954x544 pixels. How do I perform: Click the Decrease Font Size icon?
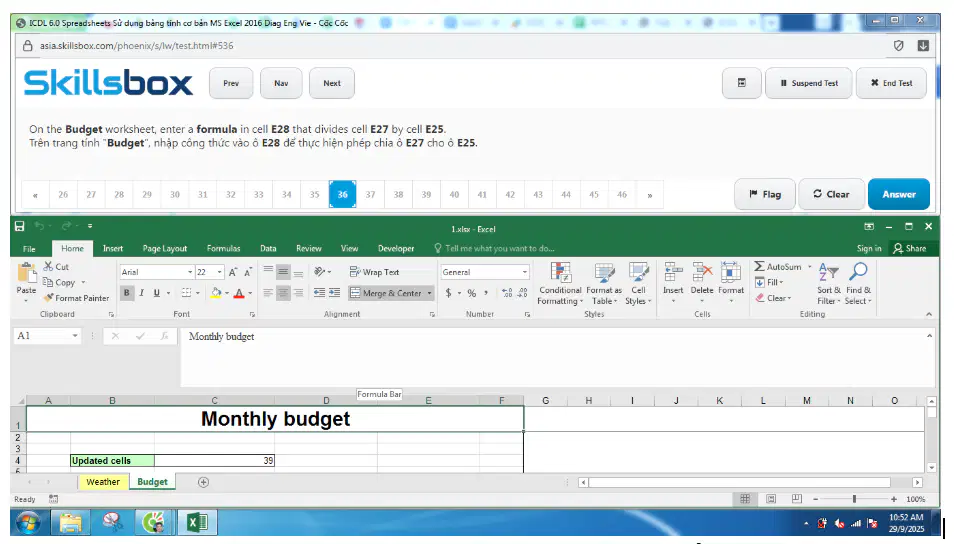point(248,272)
